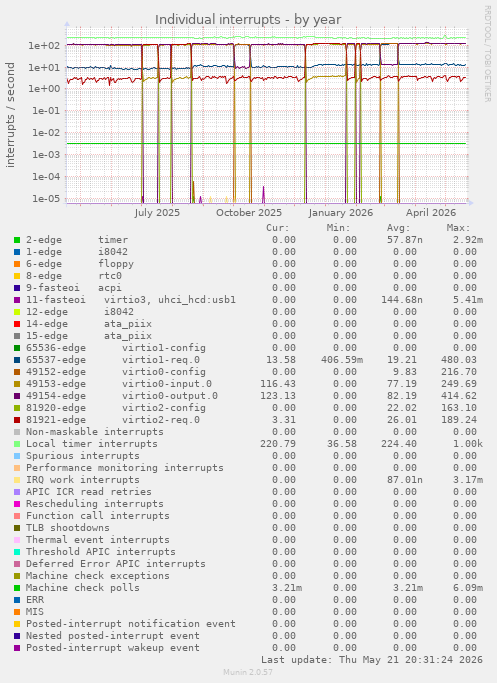The height and width of the screenshot is (683, 497).
Task: Click the April 2026 x-axis label
Action: pos(431,213)
